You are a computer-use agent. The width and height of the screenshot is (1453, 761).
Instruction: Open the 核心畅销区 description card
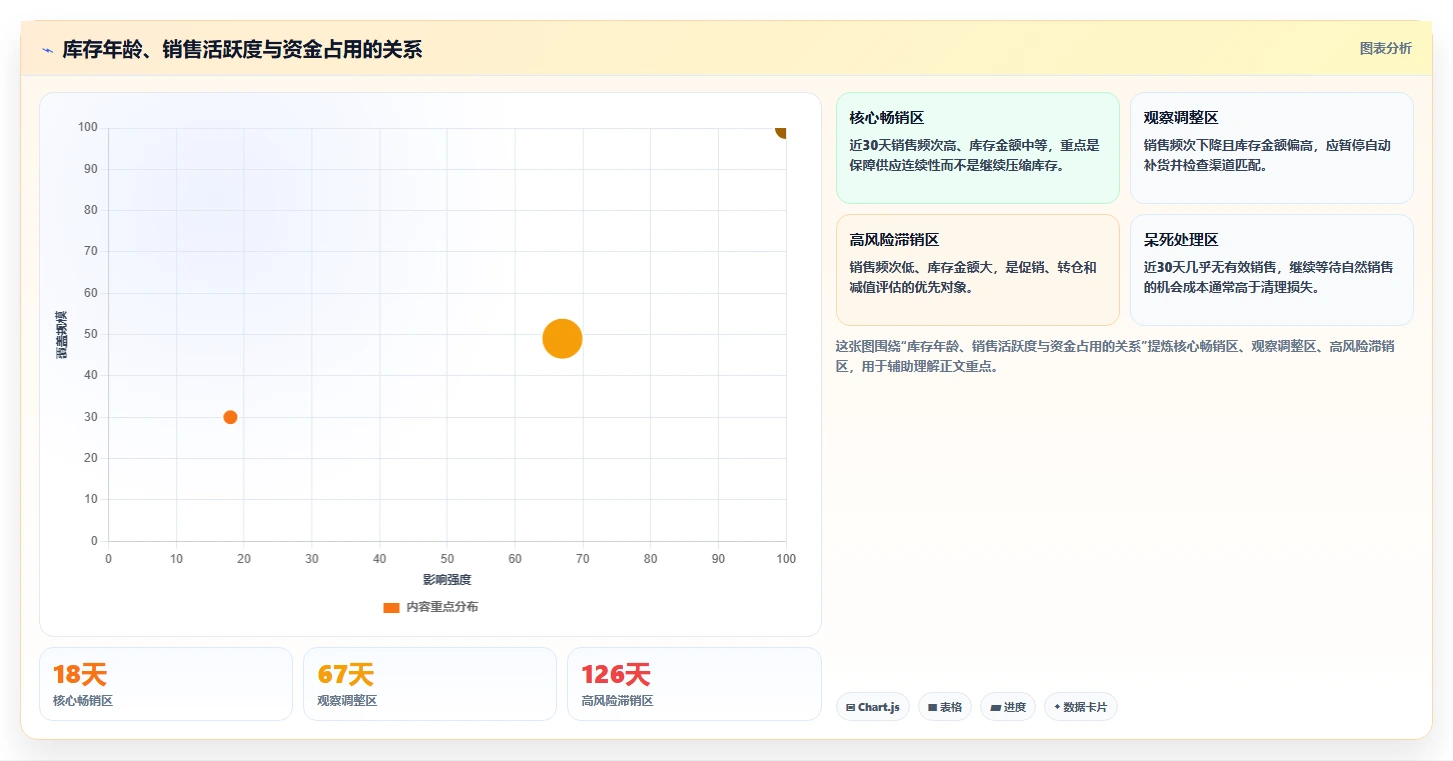click(977, 148)
